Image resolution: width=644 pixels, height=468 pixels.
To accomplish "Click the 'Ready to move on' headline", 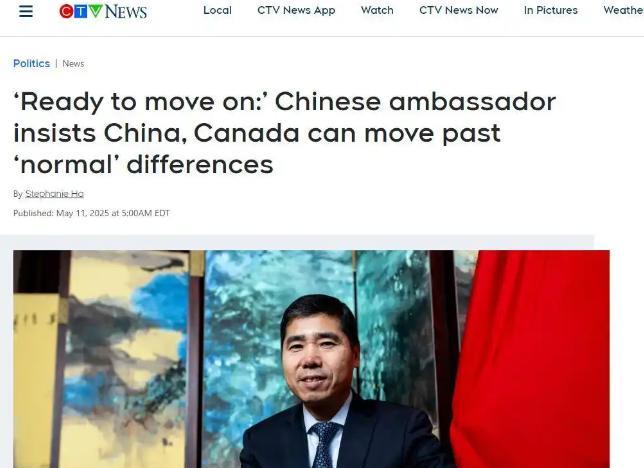I will 285,133.
